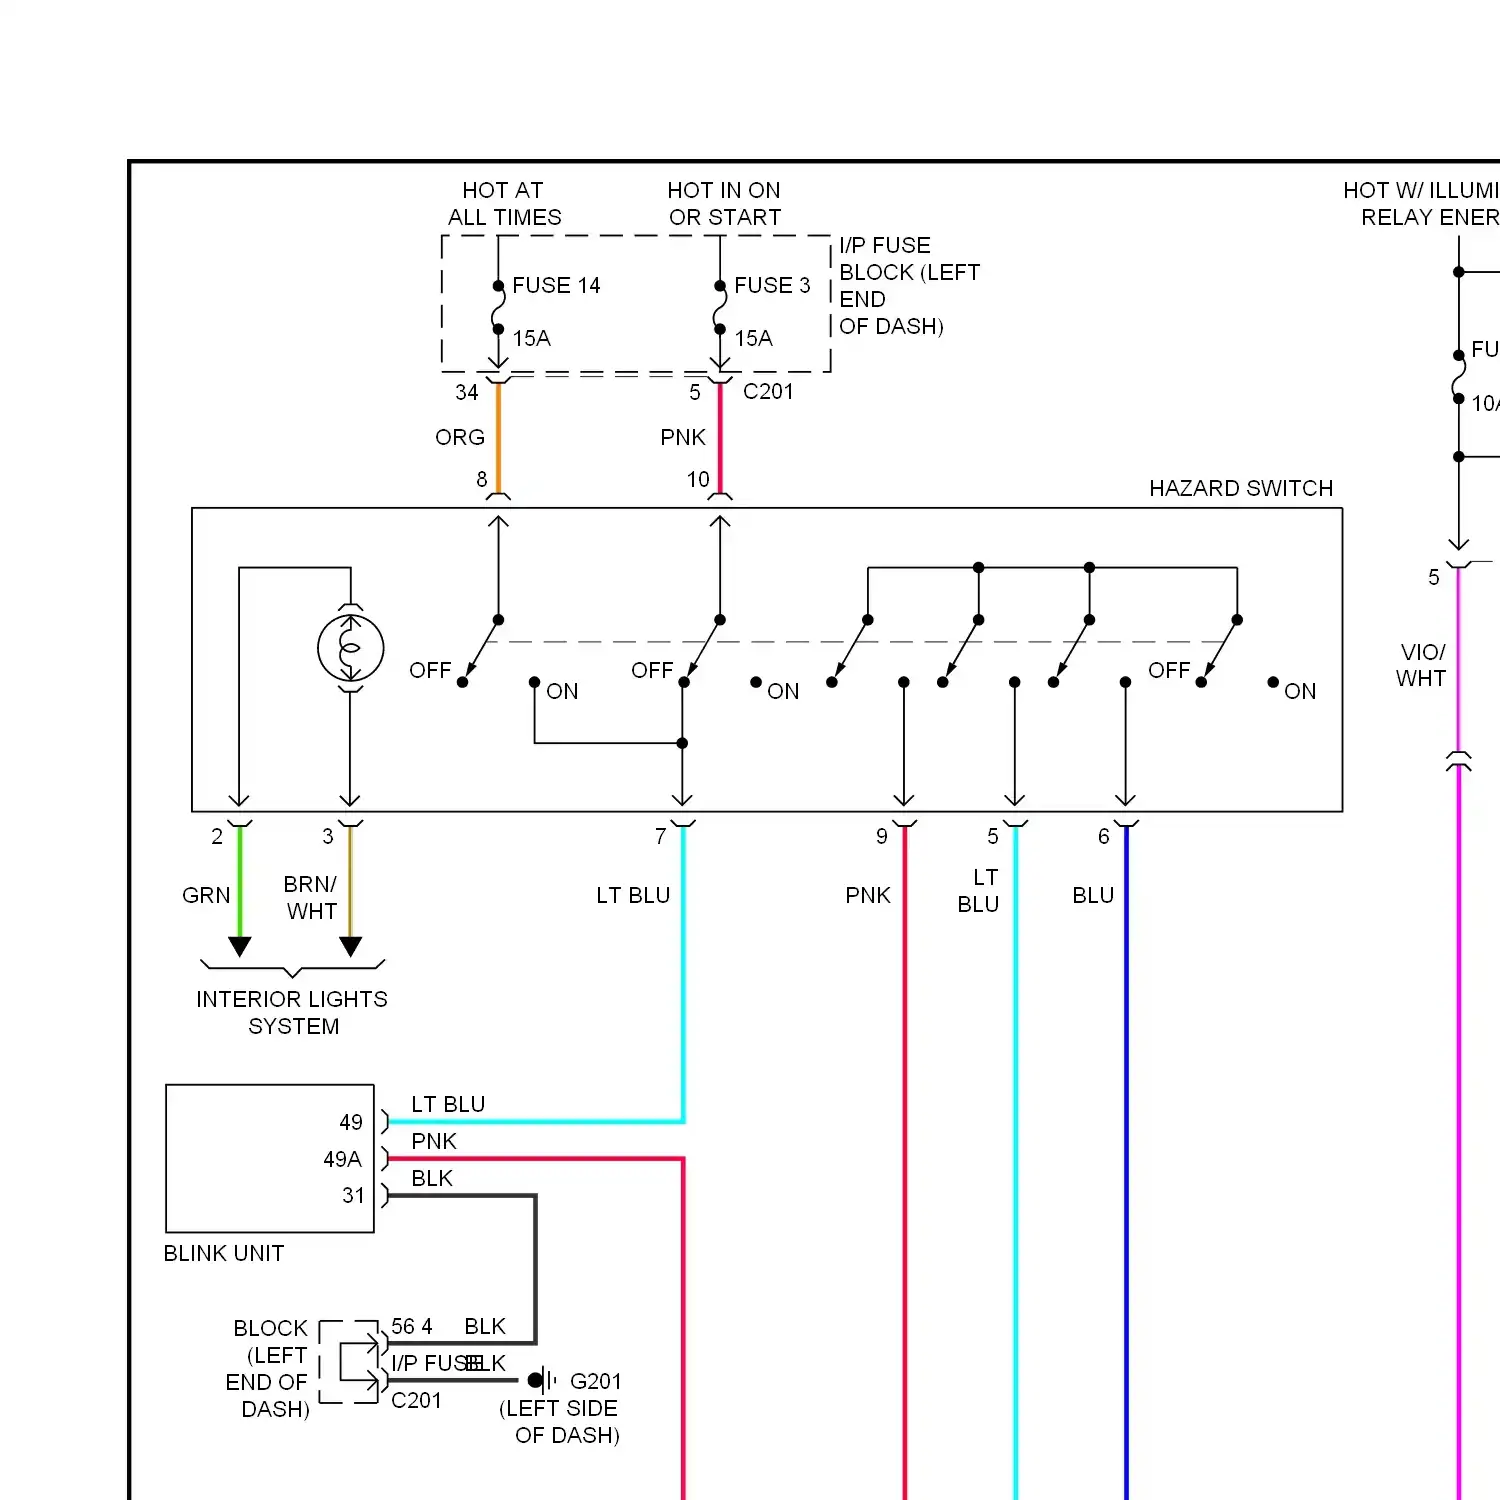Click the Fuse 3 fuse symbol
This screenshot has width=1500, height=1500.
[720, 307]
